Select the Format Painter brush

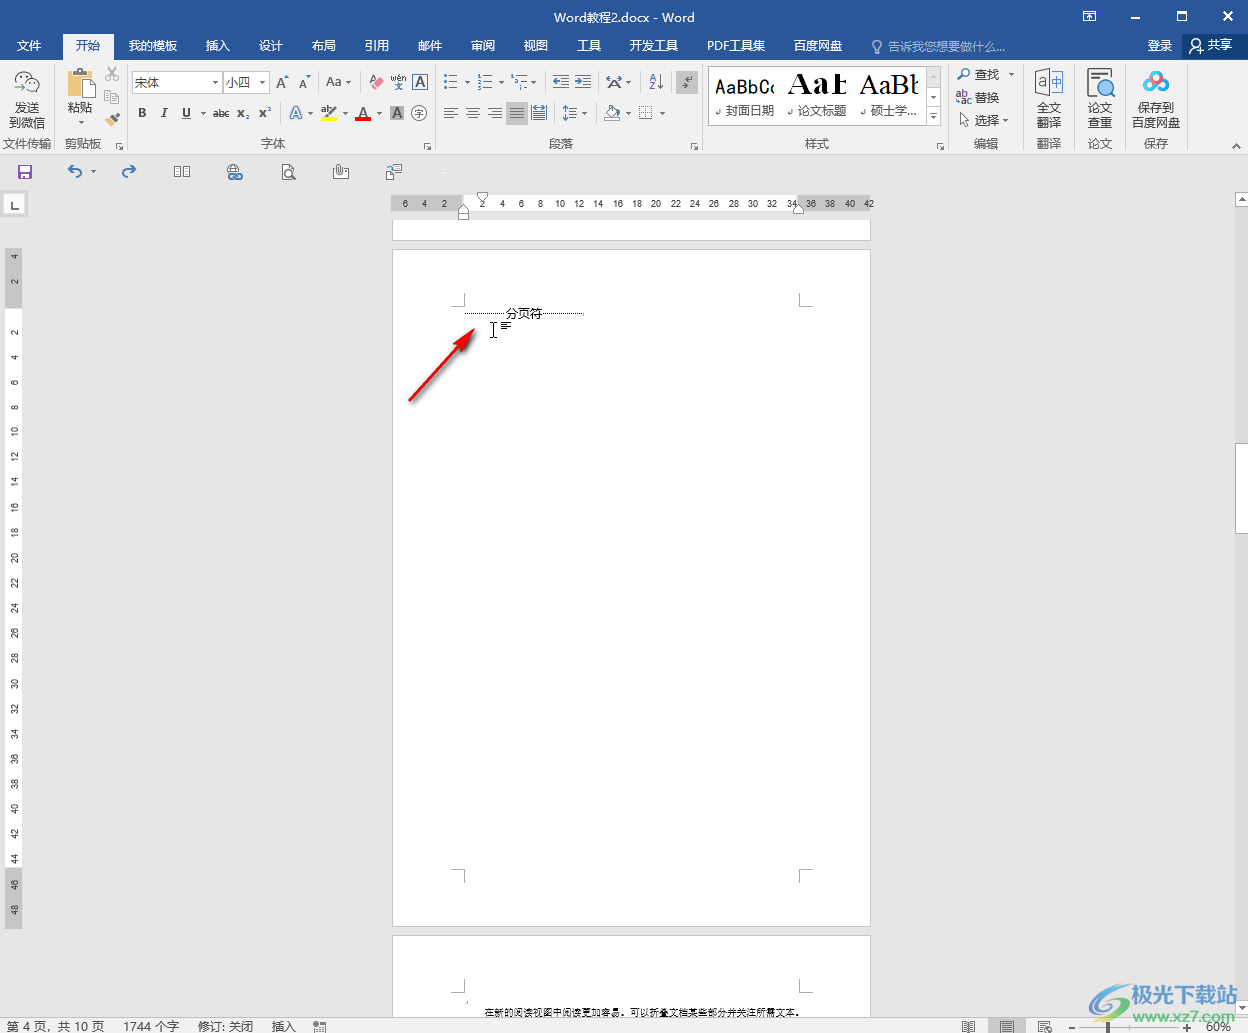pyautogui.click(x=112, y=119)
